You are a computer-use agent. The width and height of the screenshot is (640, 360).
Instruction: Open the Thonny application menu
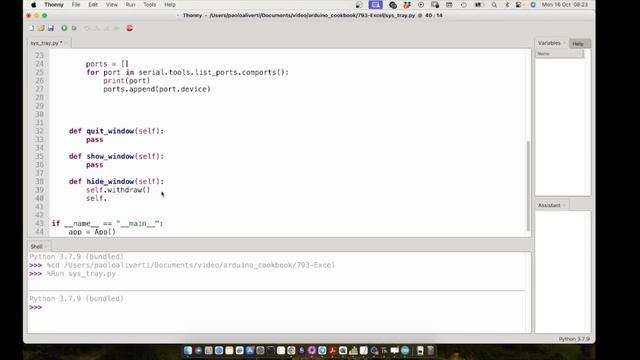(54, 5)
